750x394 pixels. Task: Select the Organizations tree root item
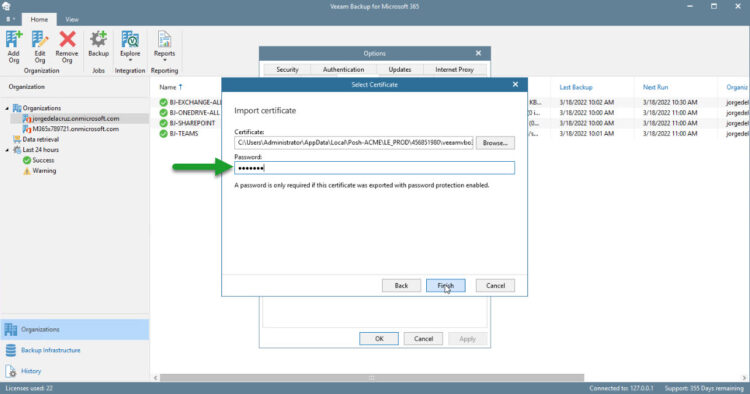42,108
